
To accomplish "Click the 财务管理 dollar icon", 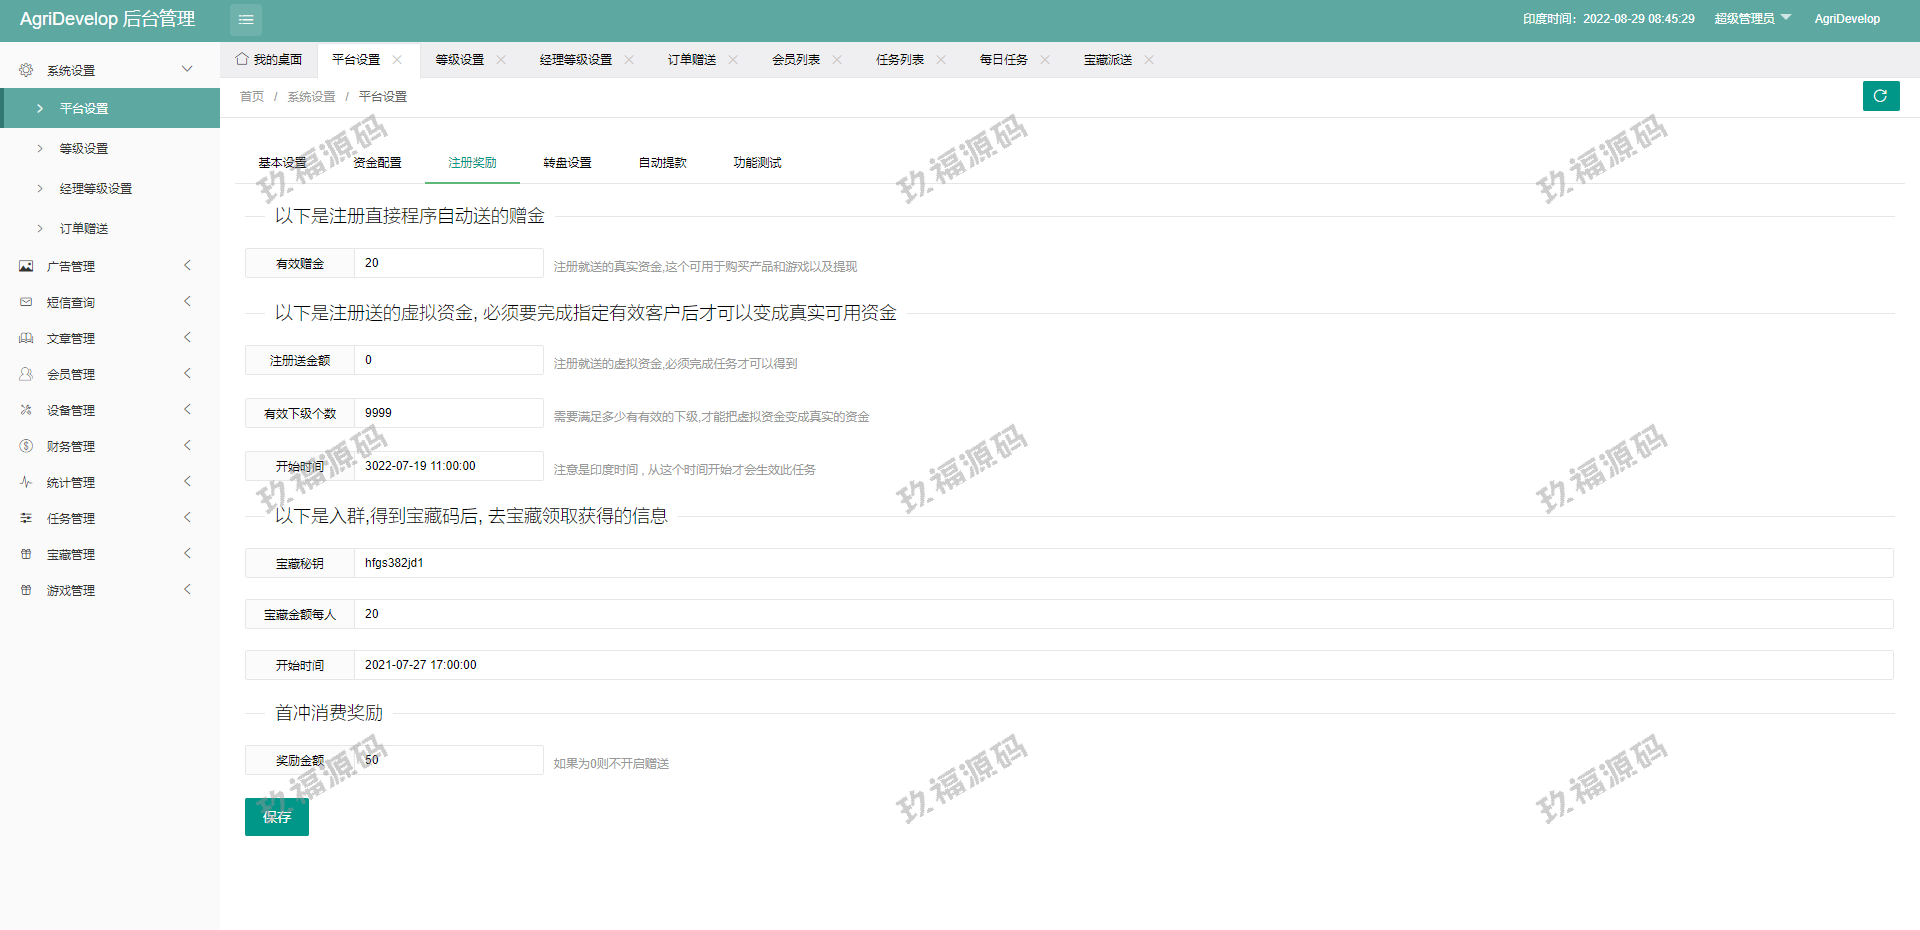I will [x=26, y=446].
